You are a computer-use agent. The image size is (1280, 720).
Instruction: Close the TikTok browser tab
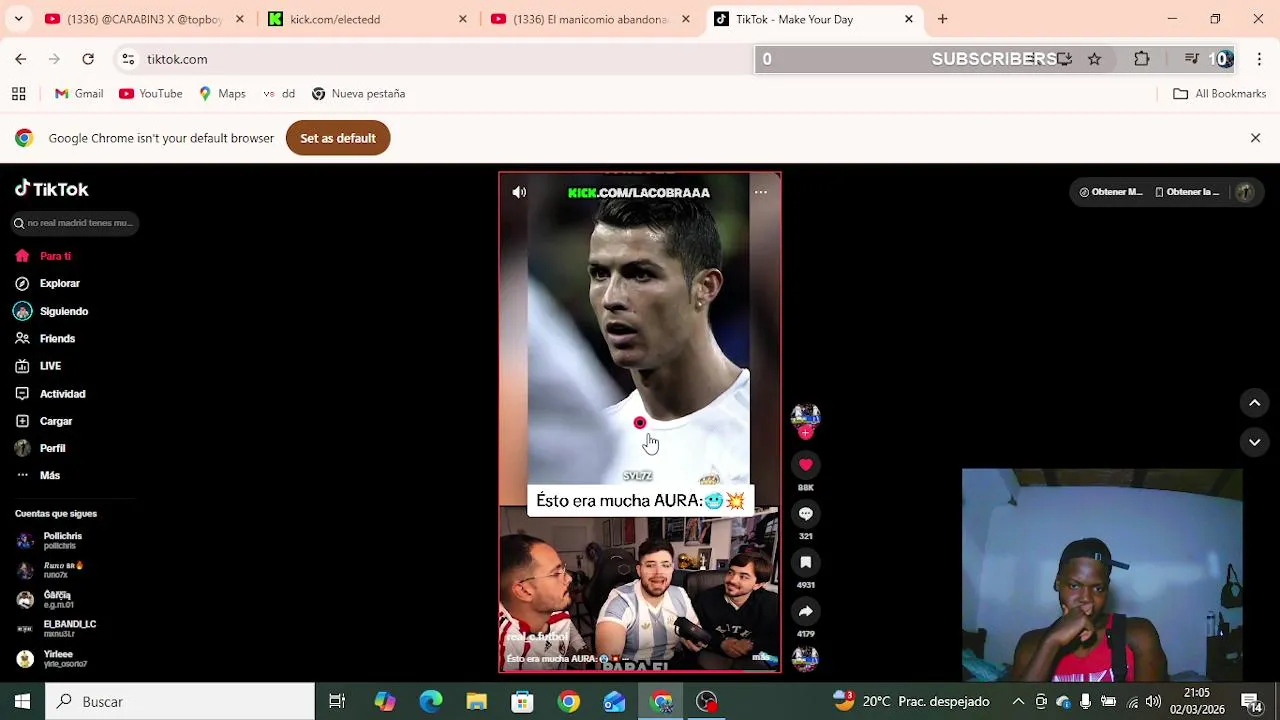pyautogui.click(x=908, y=19)
